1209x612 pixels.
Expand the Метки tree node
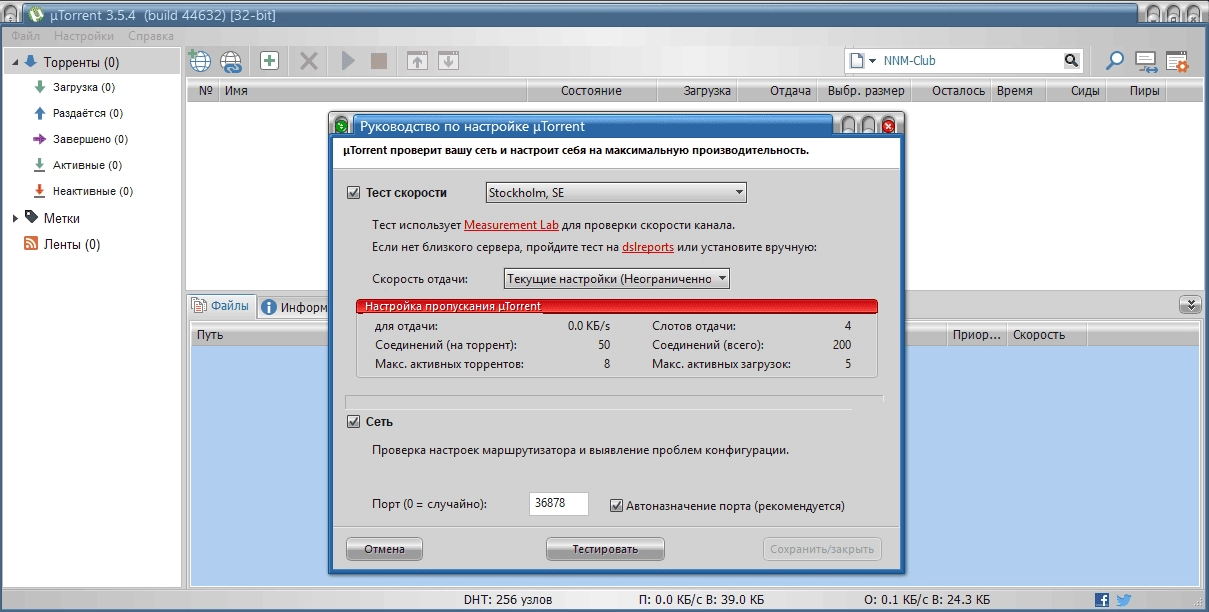pos(15,217)
